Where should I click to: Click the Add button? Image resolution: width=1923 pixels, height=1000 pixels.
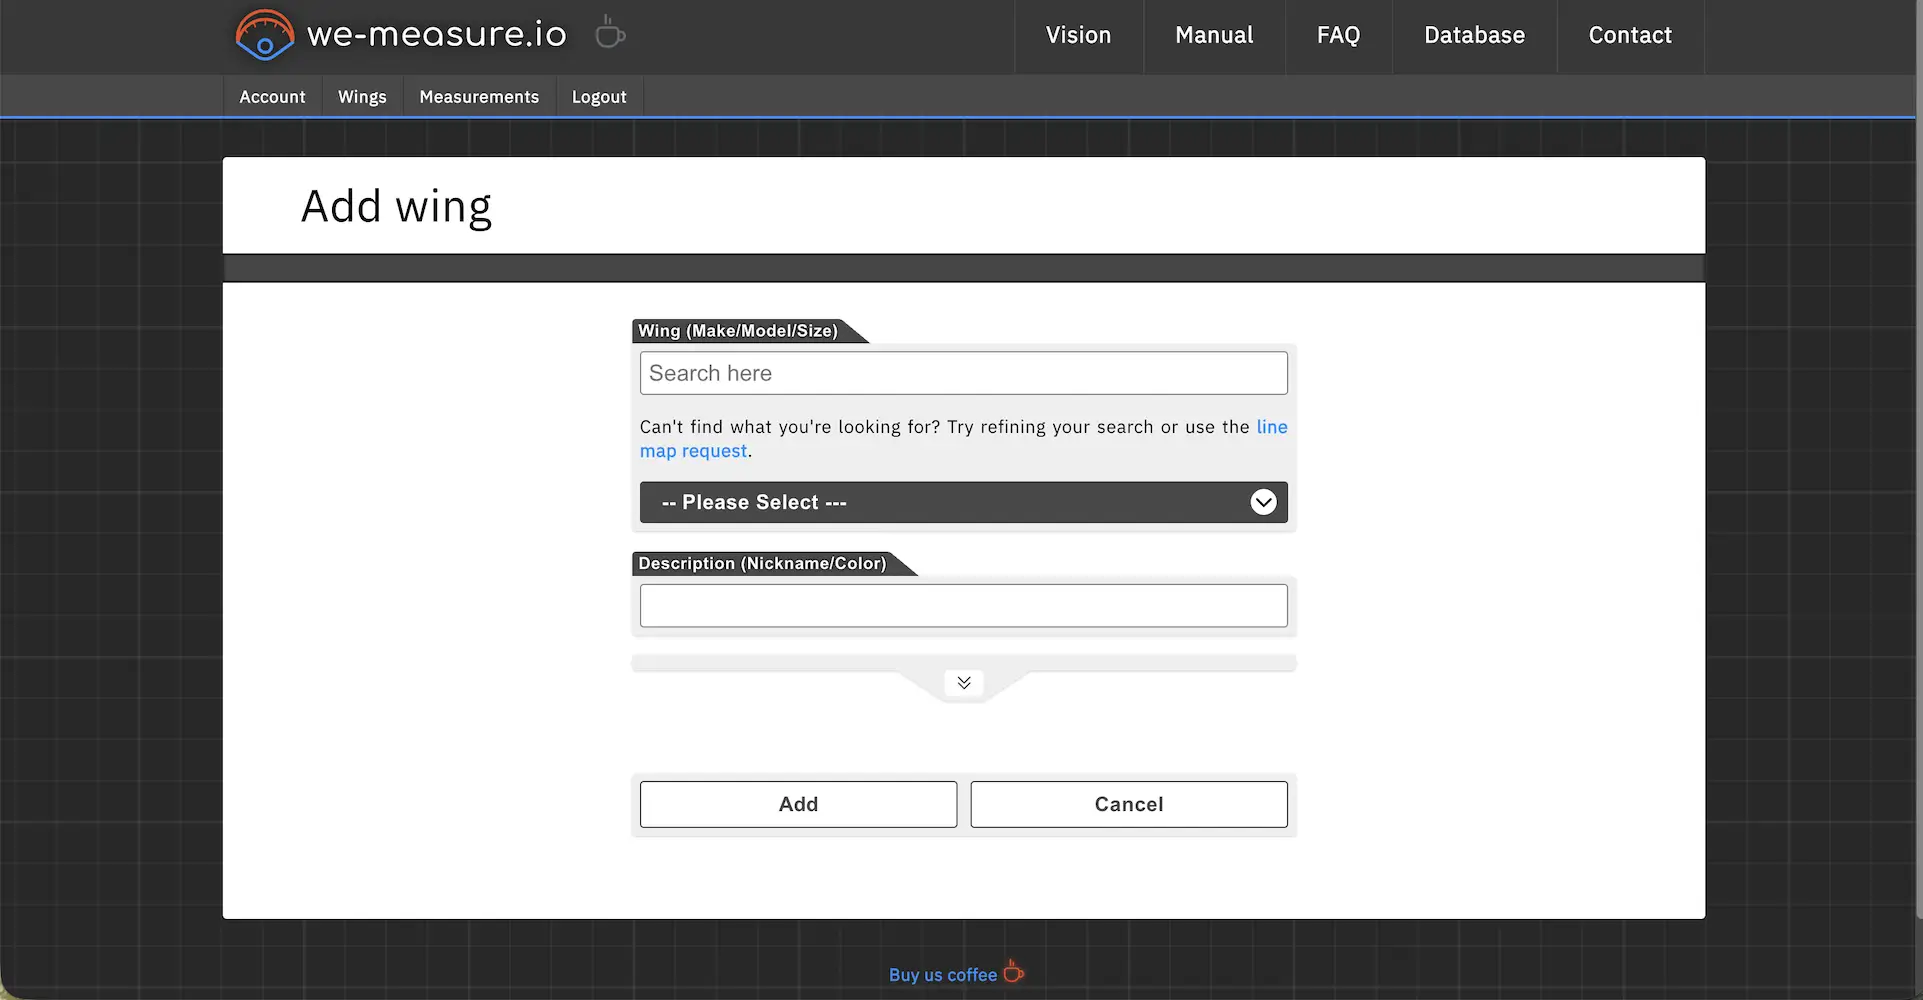click(x=798, y=804)
